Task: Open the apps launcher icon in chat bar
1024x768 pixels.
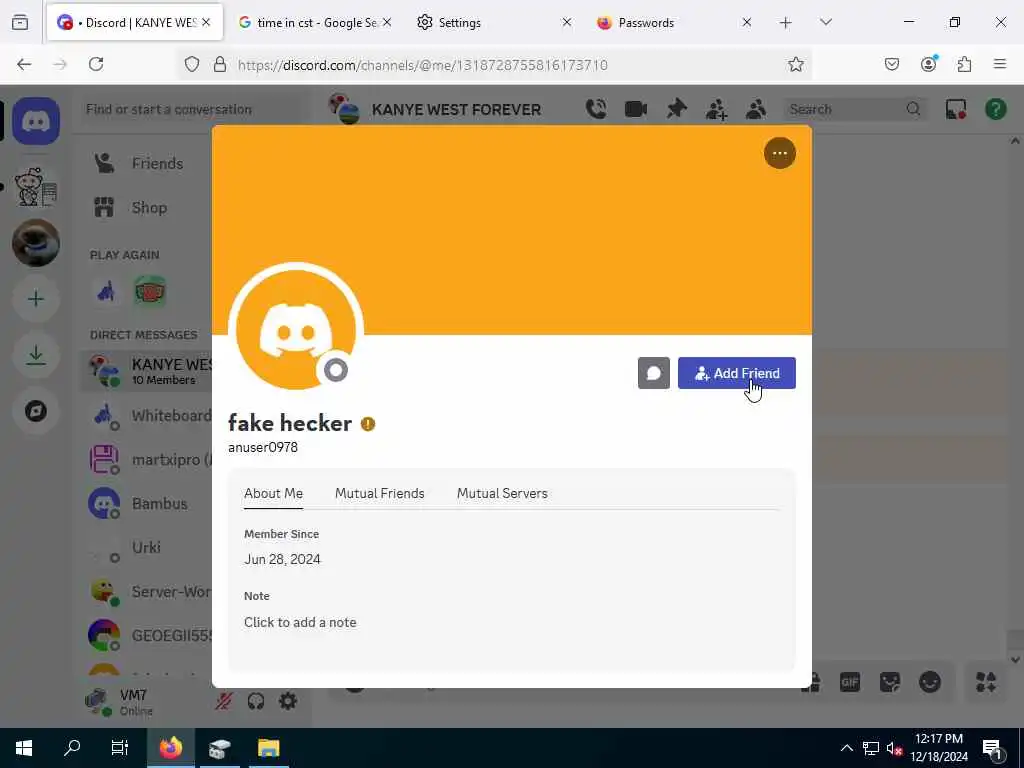Action: (985, 682)
